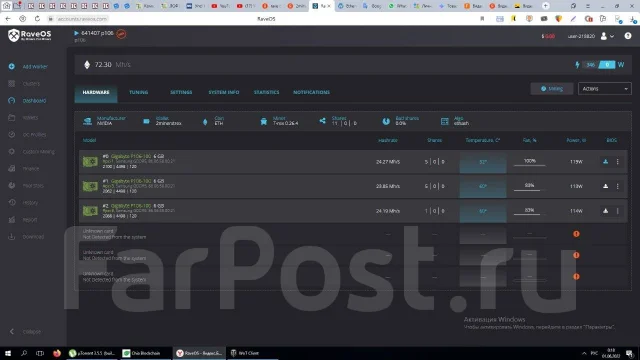
Task: Switch to the Notifications tab
Action: (x=311, y=92)
